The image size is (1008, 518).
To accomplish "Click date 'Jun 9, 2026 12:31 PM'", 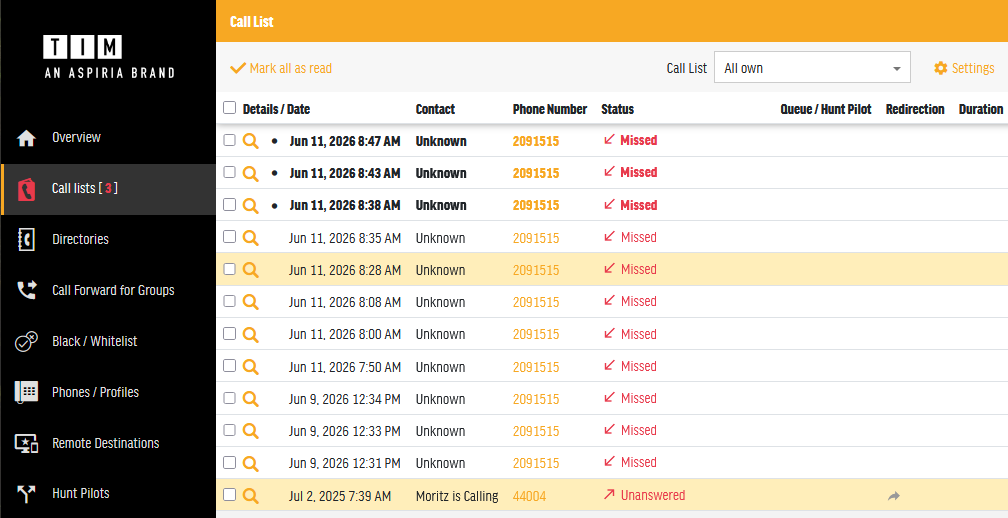I will tap(345, 463).
